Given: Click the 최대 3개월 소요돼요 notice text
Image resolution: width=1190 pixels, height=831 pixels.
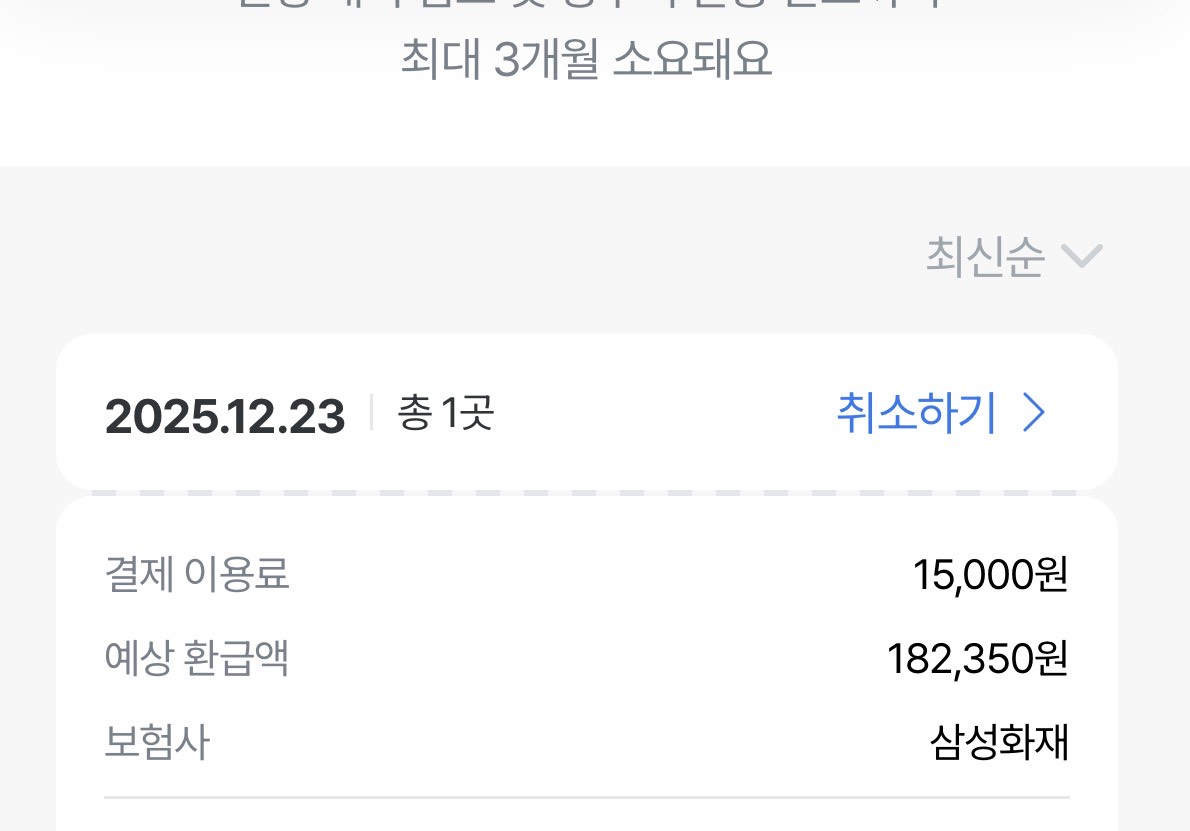Looking at the screenshot, I should point(586,60).
